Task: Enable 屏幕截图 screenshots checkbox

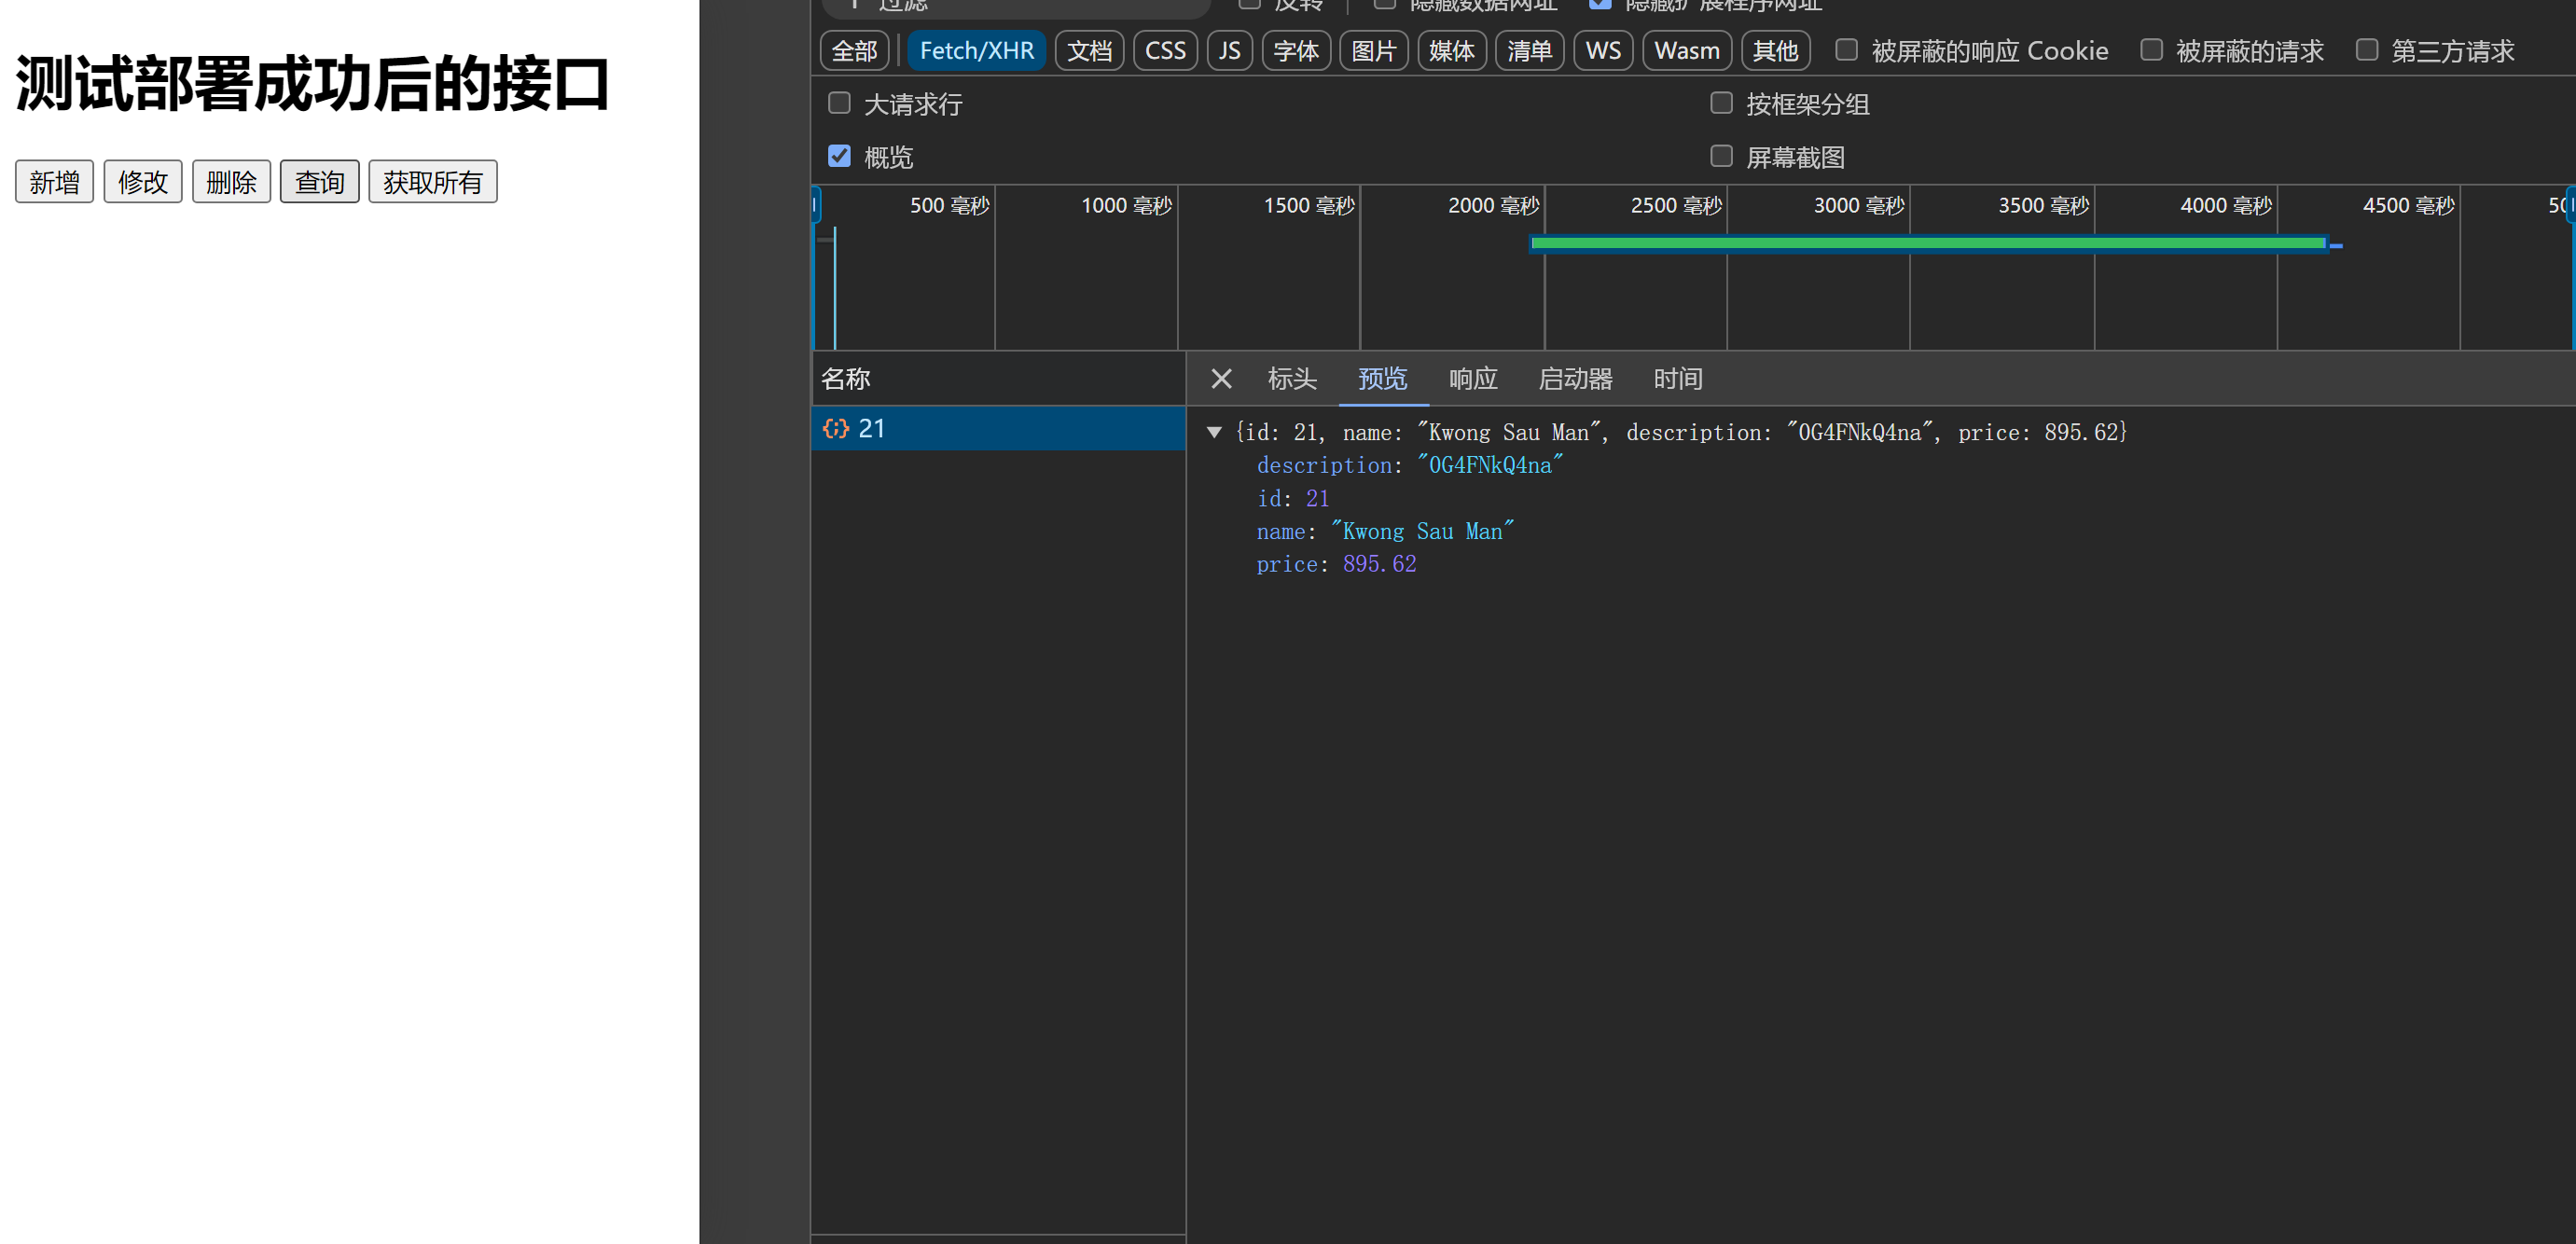Action: pyautogui.click(x=1720, y=156)
